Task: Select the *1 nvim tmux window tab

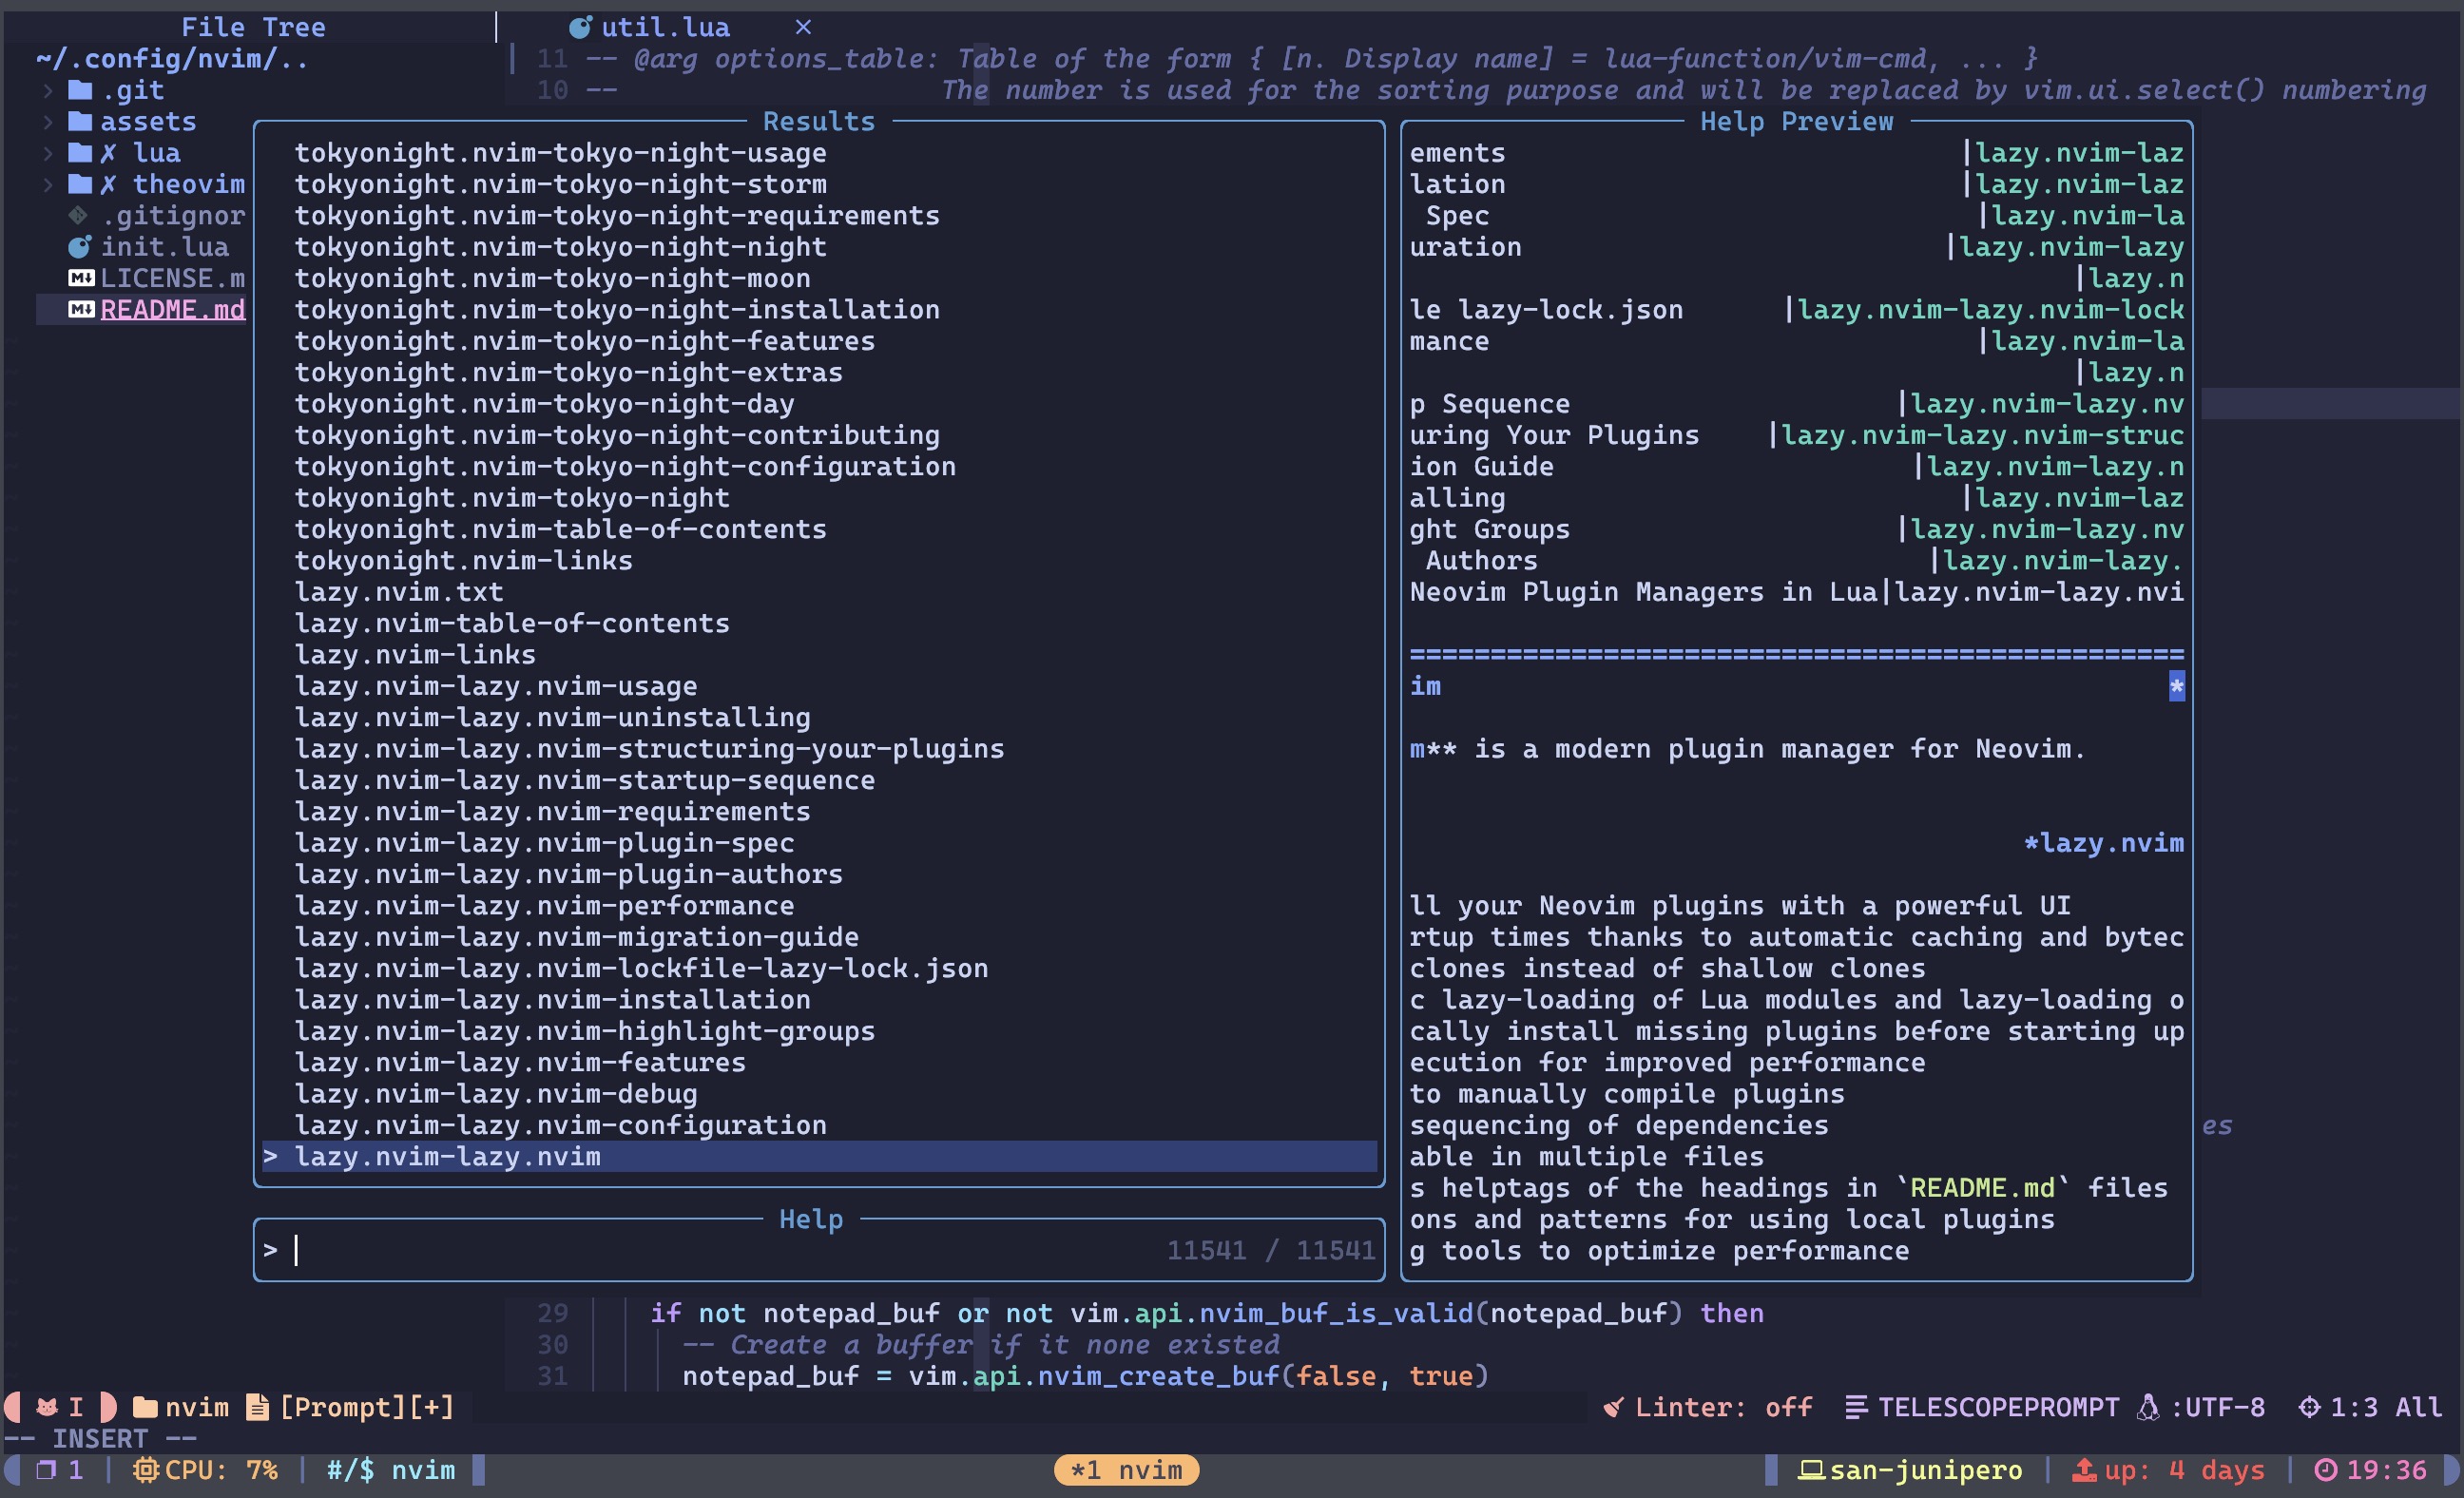Action: pyautogui.click(x=1126, y=1470)
